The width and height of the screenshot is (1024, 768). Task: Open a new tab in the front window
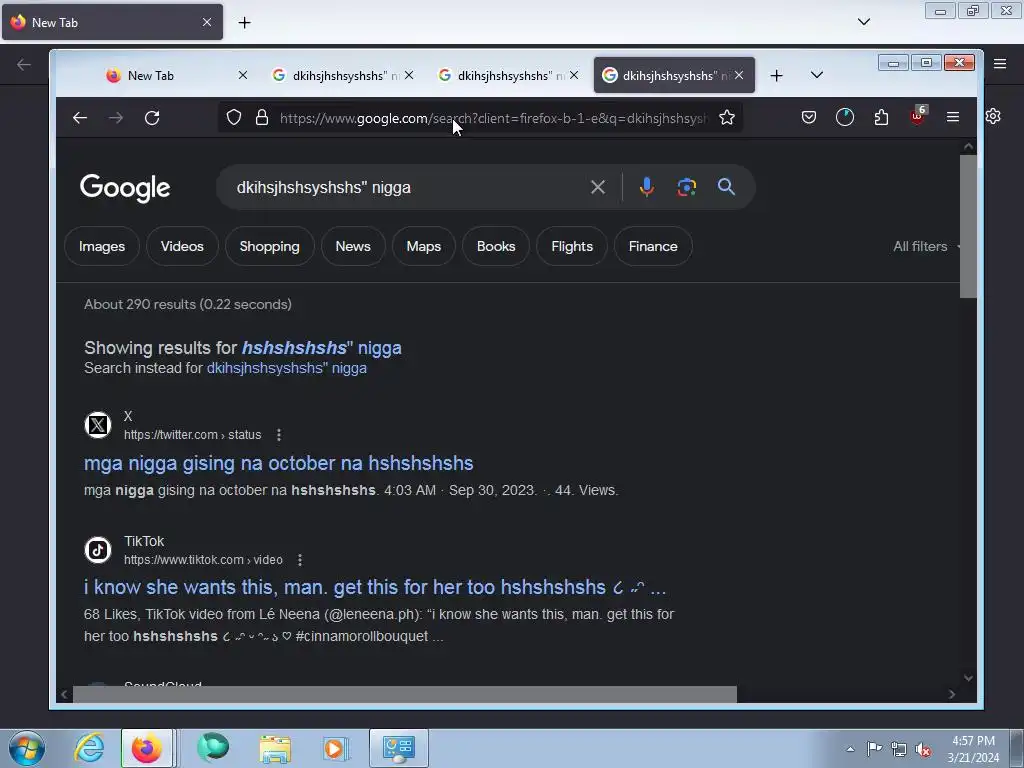pos(776,76)
